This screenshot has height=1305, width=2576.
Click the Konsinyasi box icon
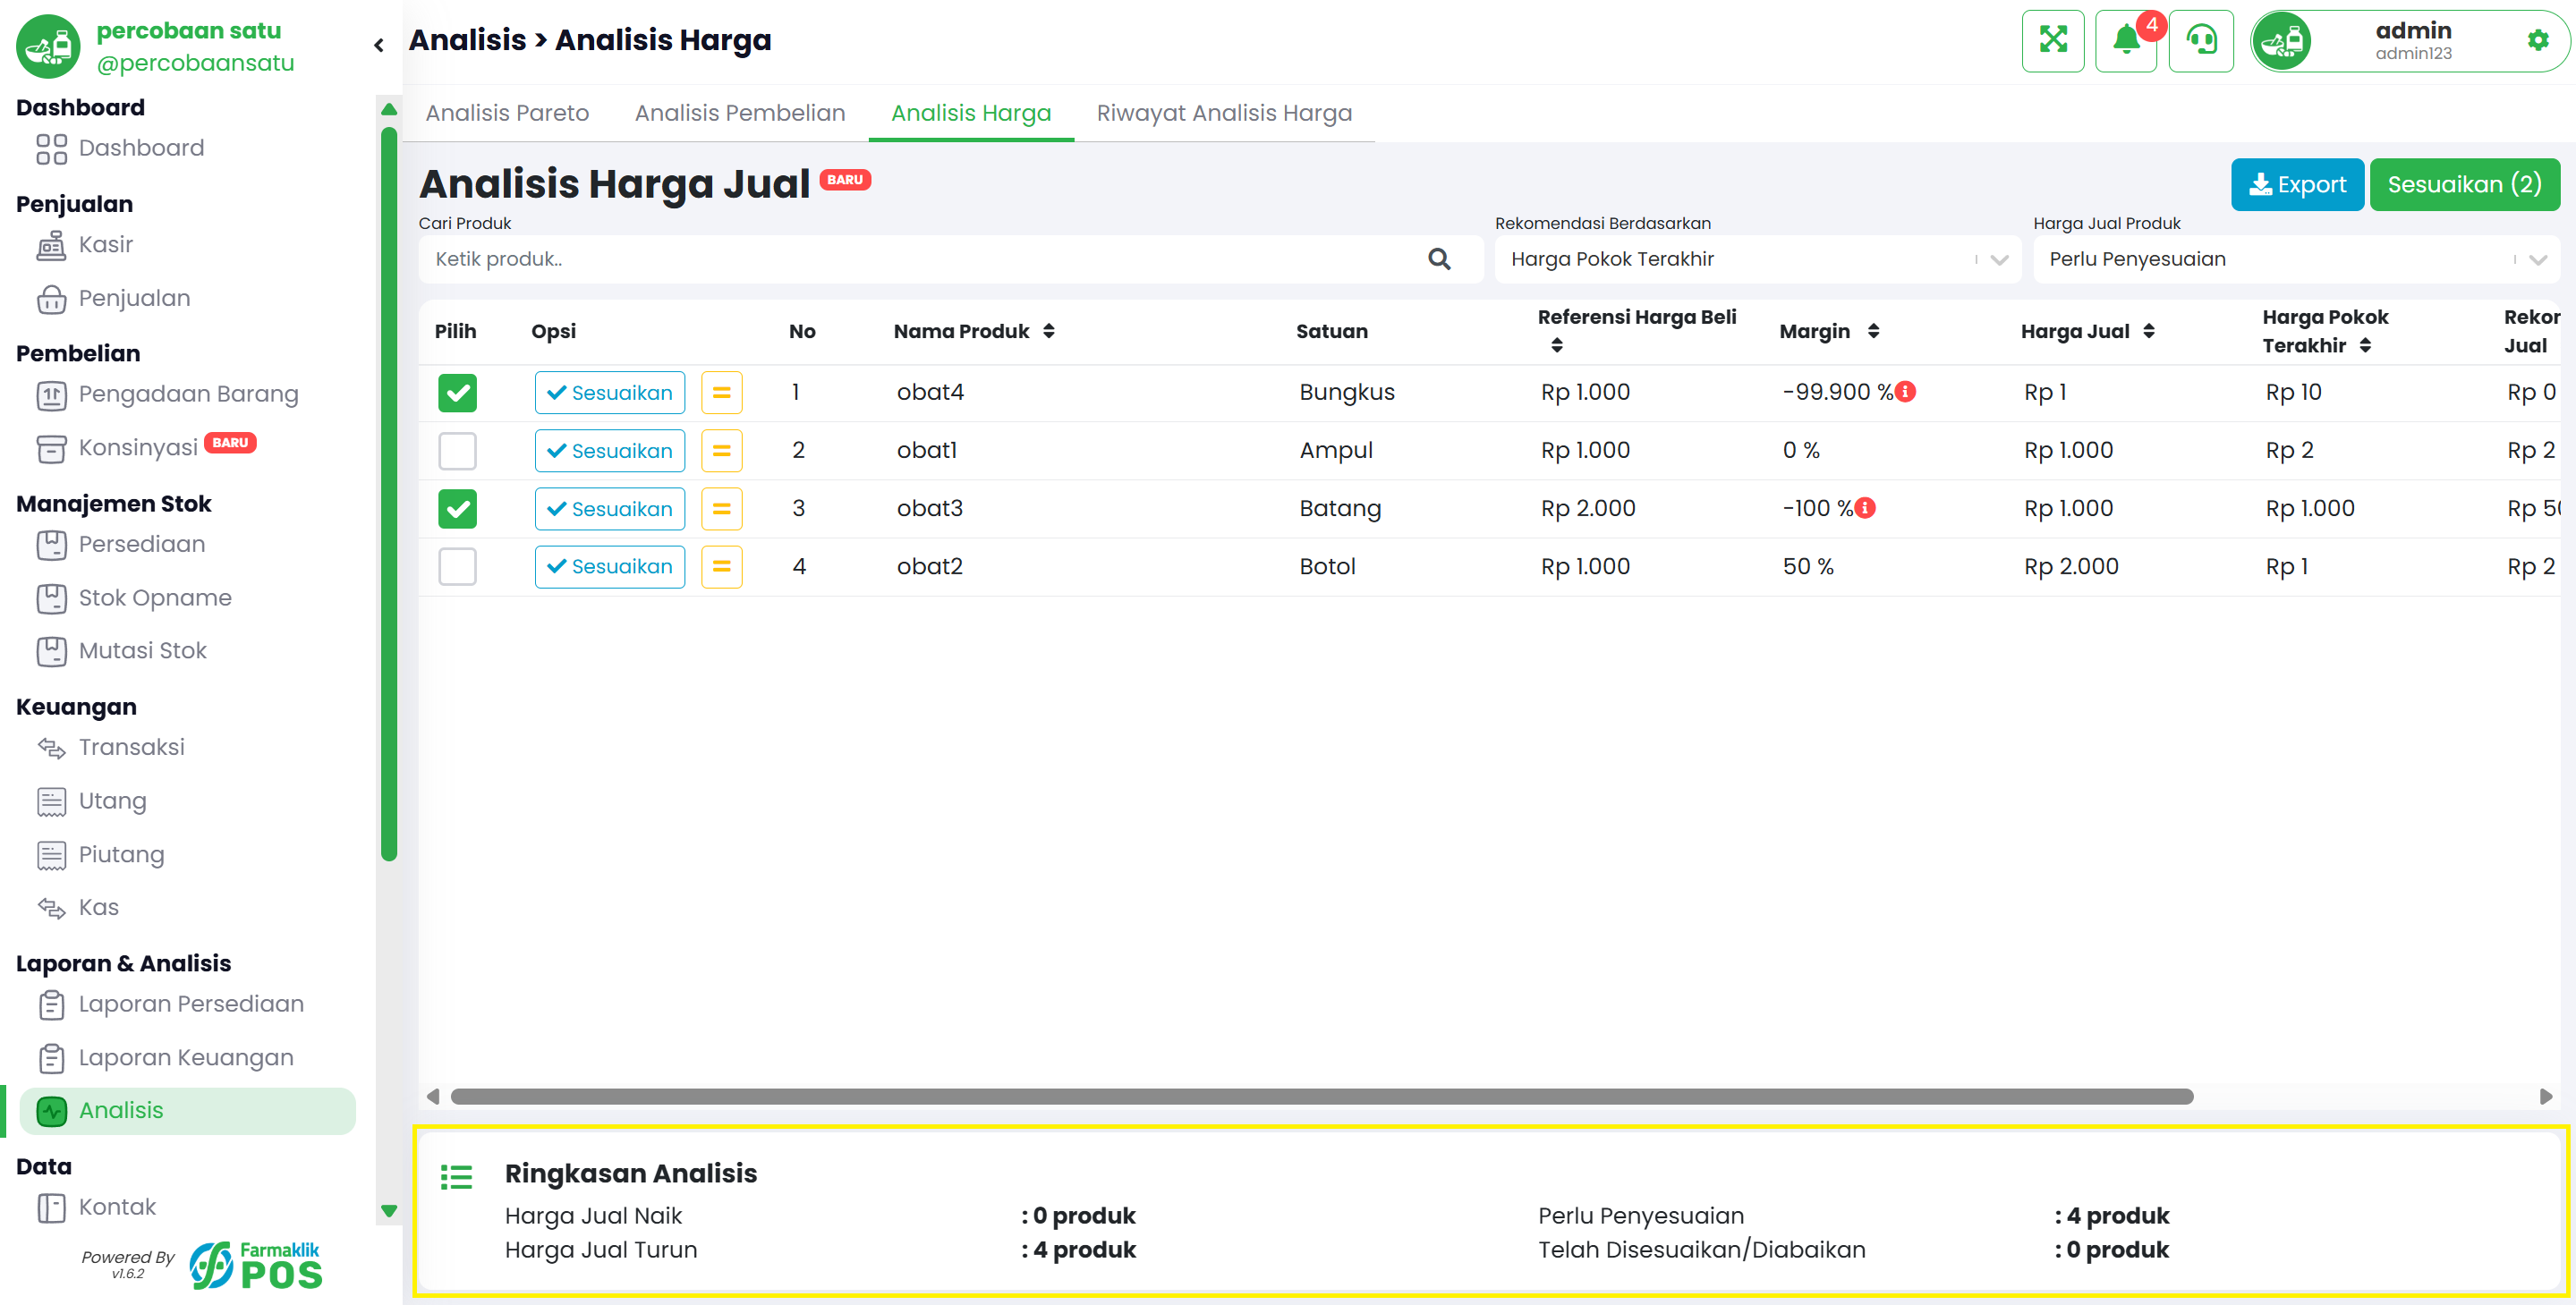[51, 448]
